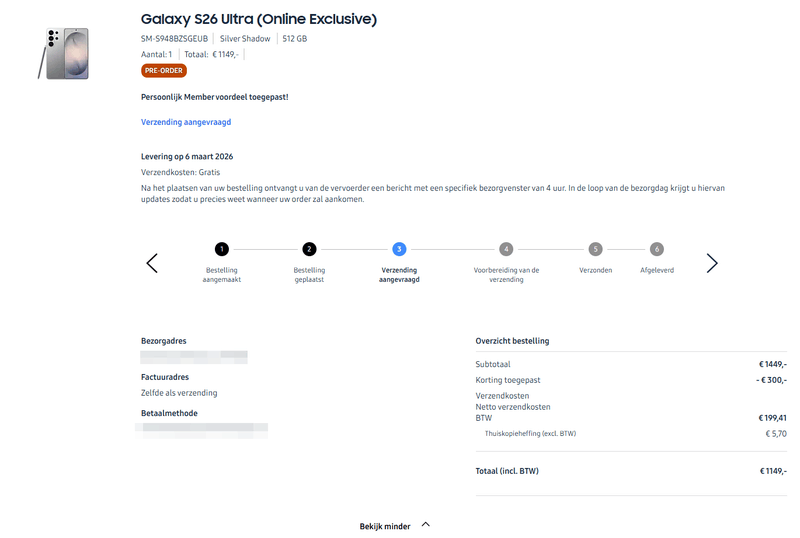Click the Galaxy S26 Ultra product title
Viewport: 800px width, 538px height.
click(x=259, y=19)
